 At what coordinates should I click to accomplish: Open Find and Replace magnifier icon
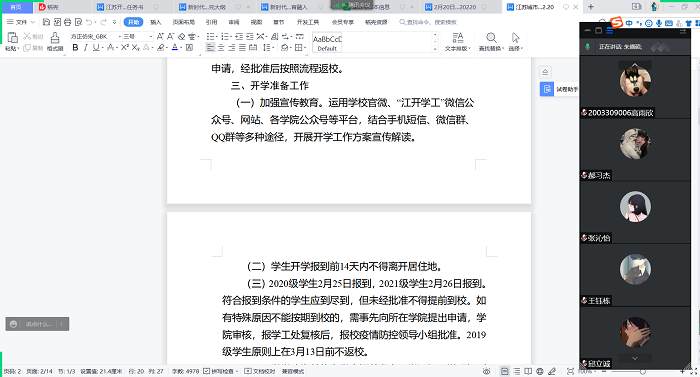[491, 42]
